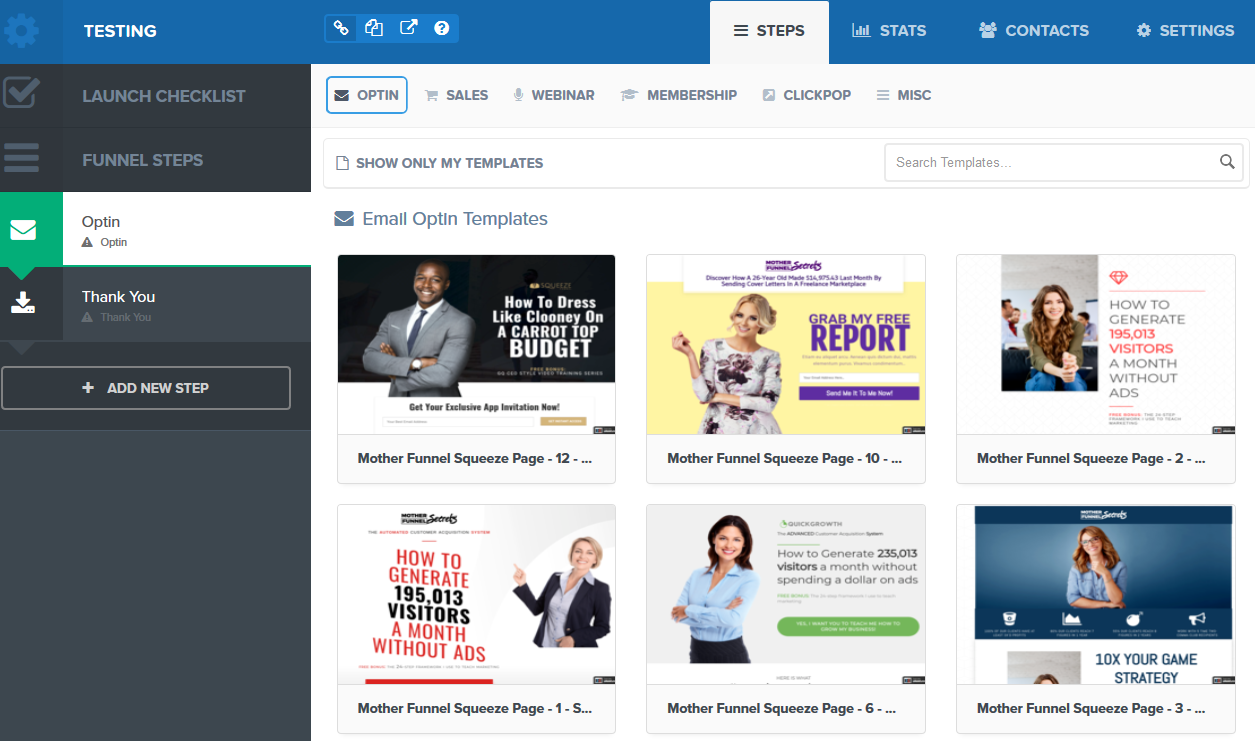Screen dimensions: 1255x741
Task: Open the STATS tab
Action: point(888,31)
